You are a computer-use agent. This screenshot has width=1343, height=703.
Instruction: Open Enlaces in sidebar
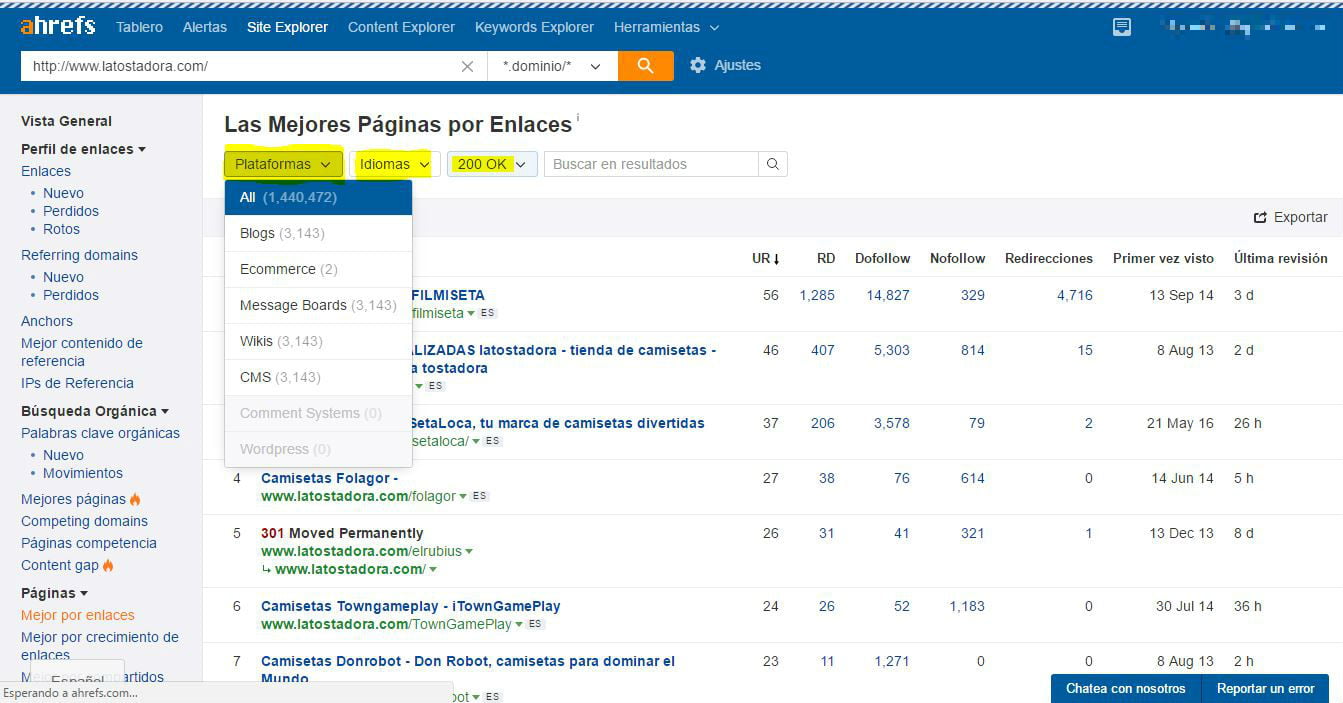(46, 171)
